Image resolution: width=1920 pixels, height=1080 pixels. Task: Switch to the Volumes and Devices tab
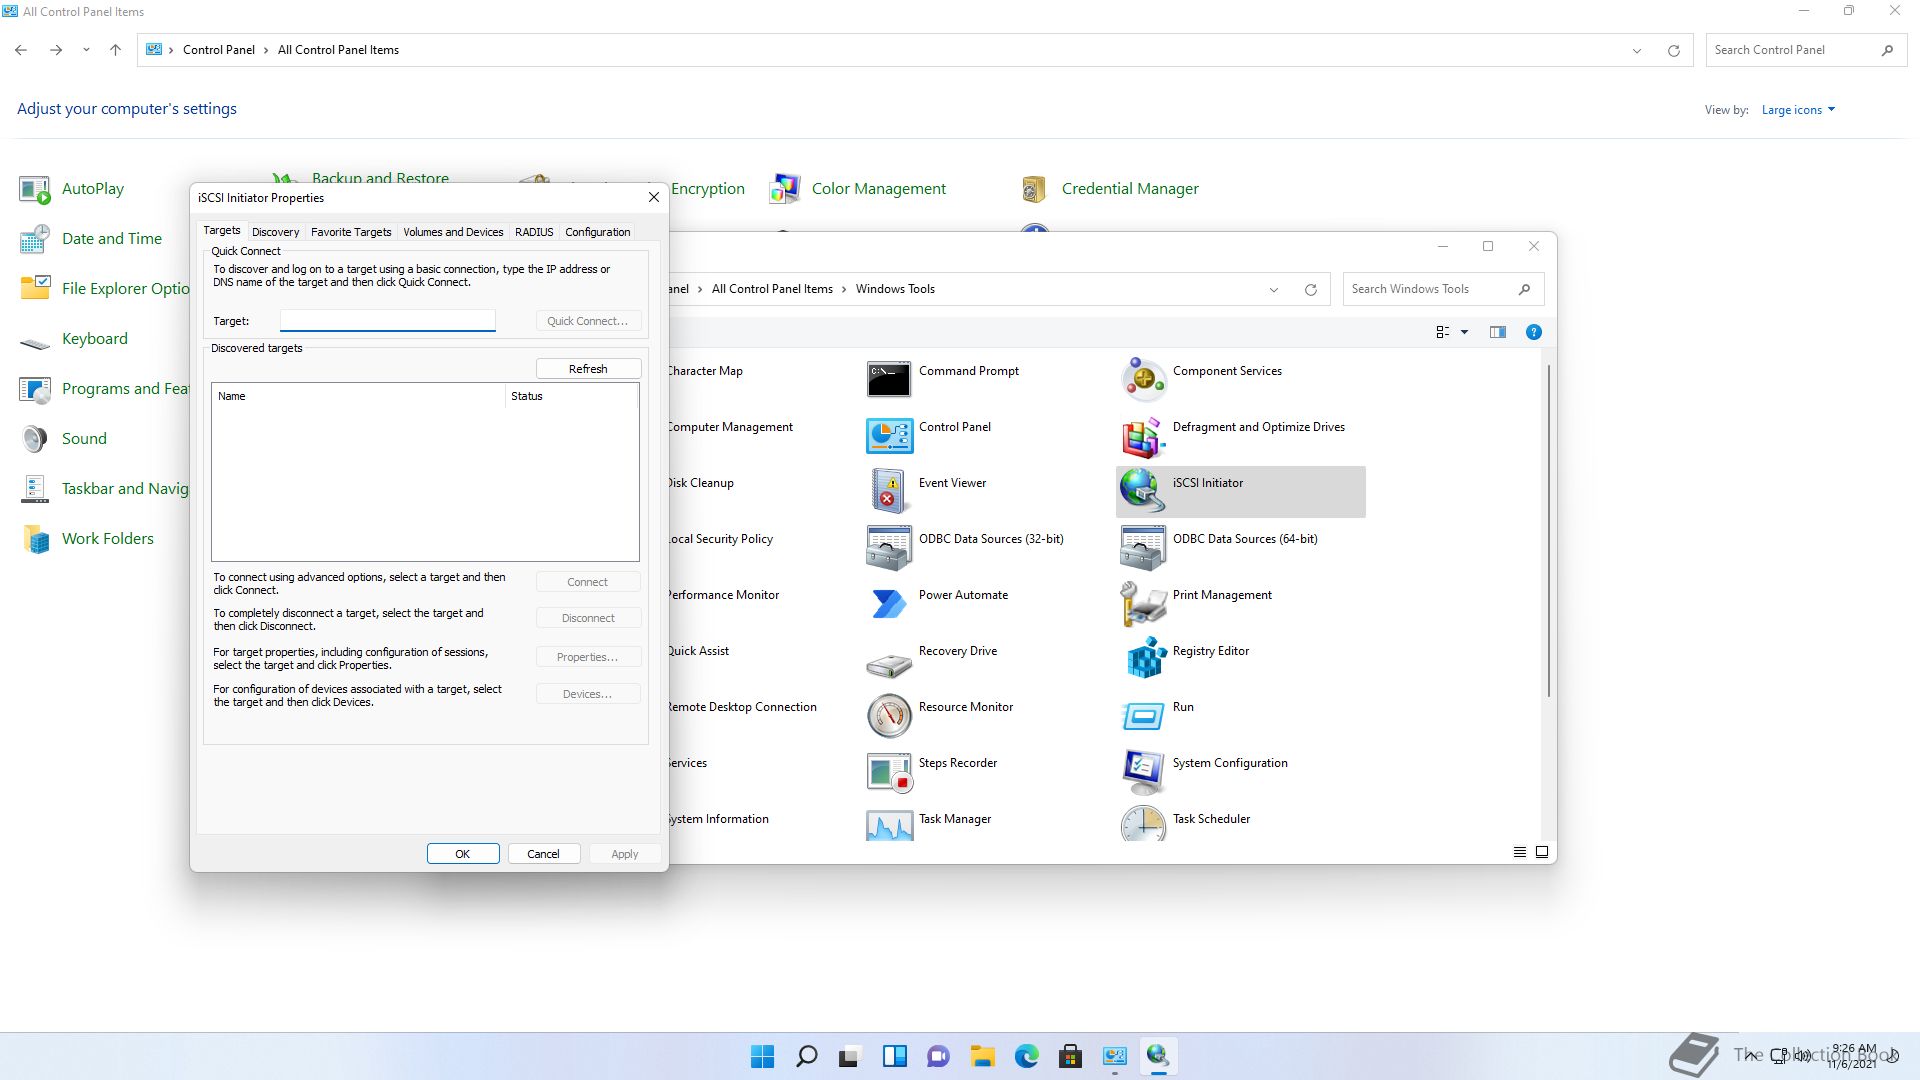[453, 232]
